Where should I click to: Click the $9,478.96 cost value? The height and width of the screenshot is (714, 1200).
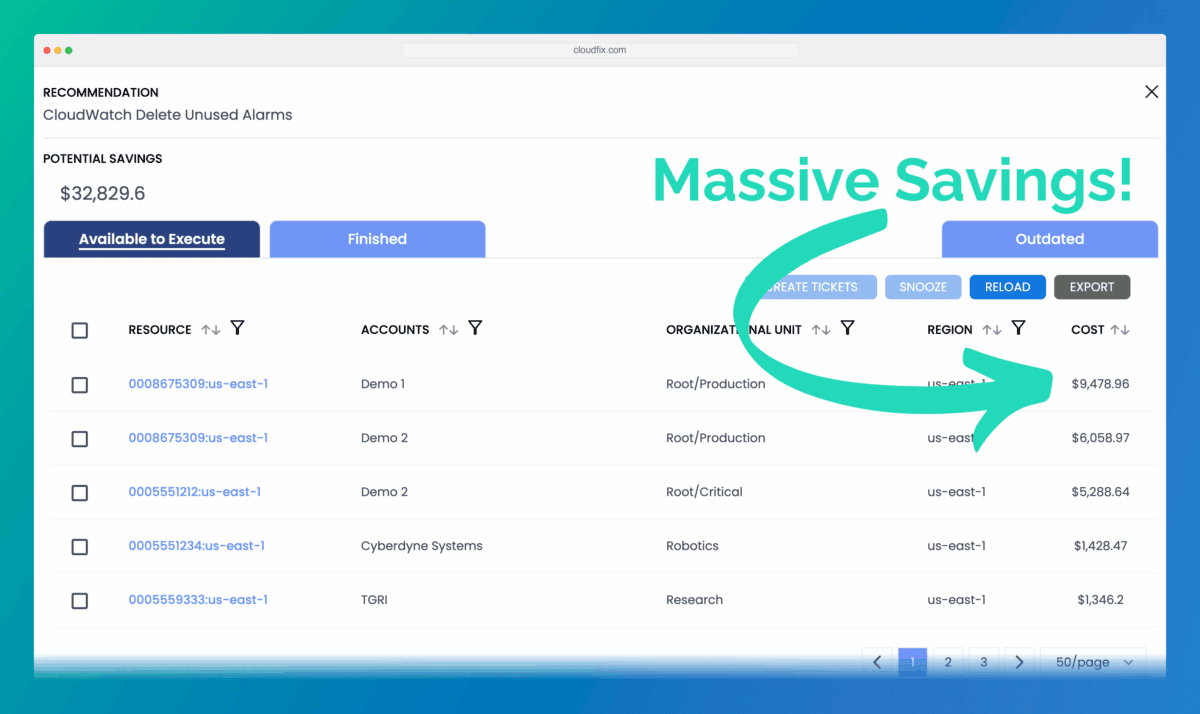(1100, 384)
